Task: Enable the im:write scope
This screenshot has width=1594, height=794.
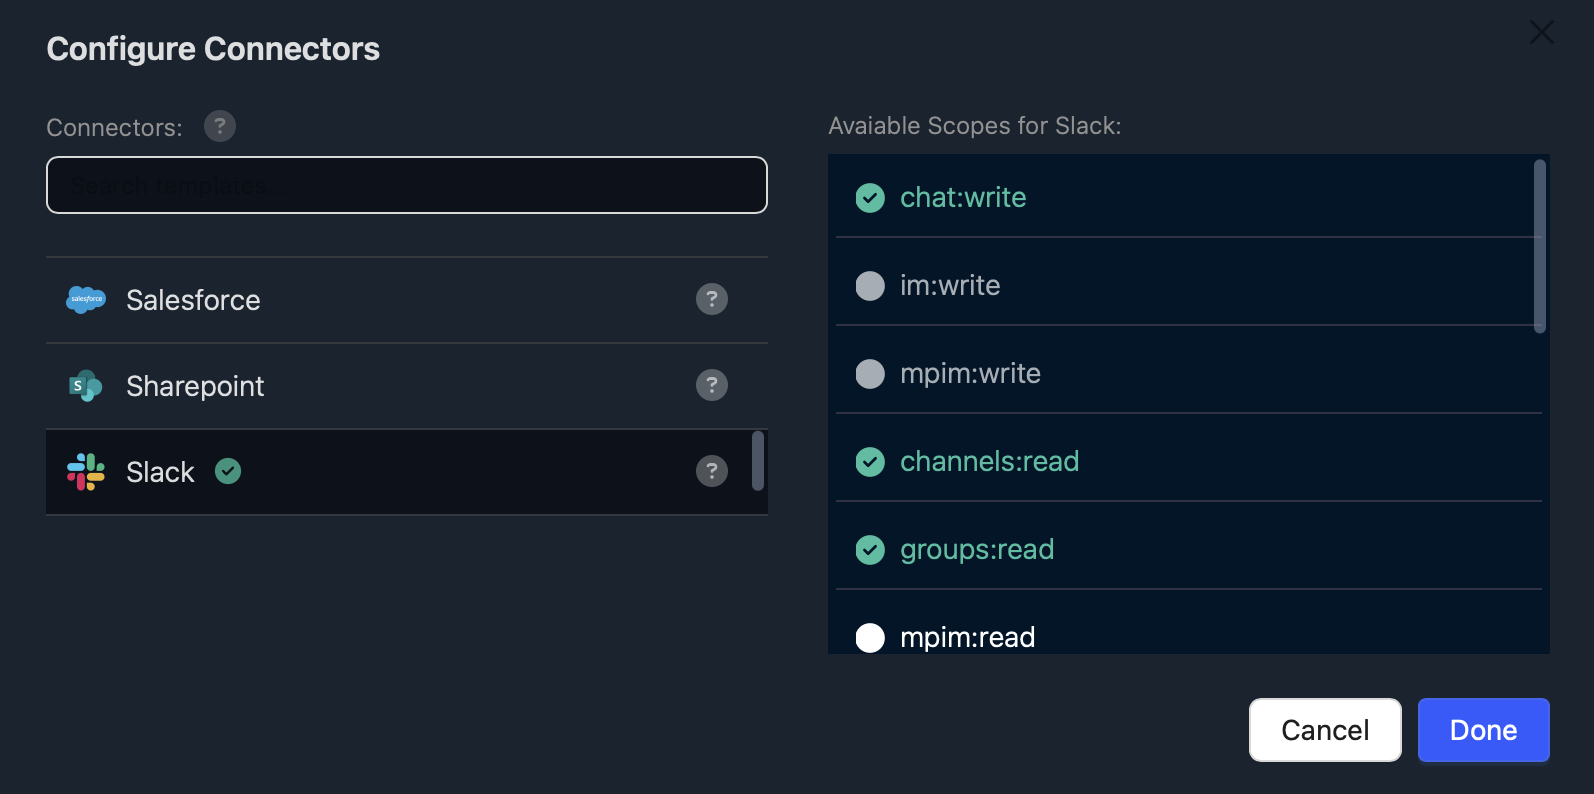Action: (870, 286)
